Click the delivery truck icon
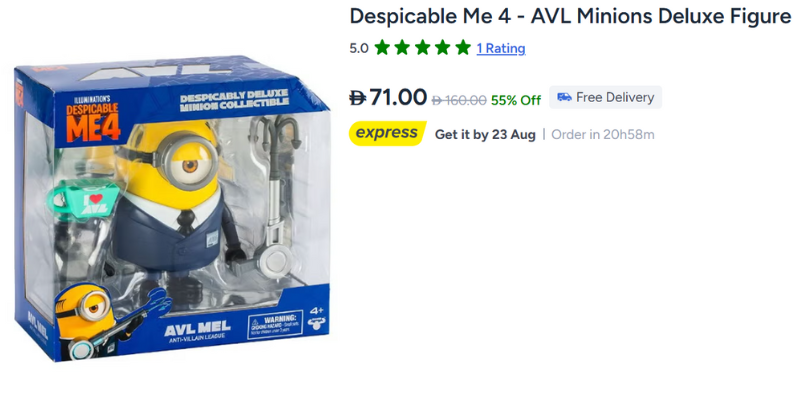800x400 pixels. click(564, 97)
